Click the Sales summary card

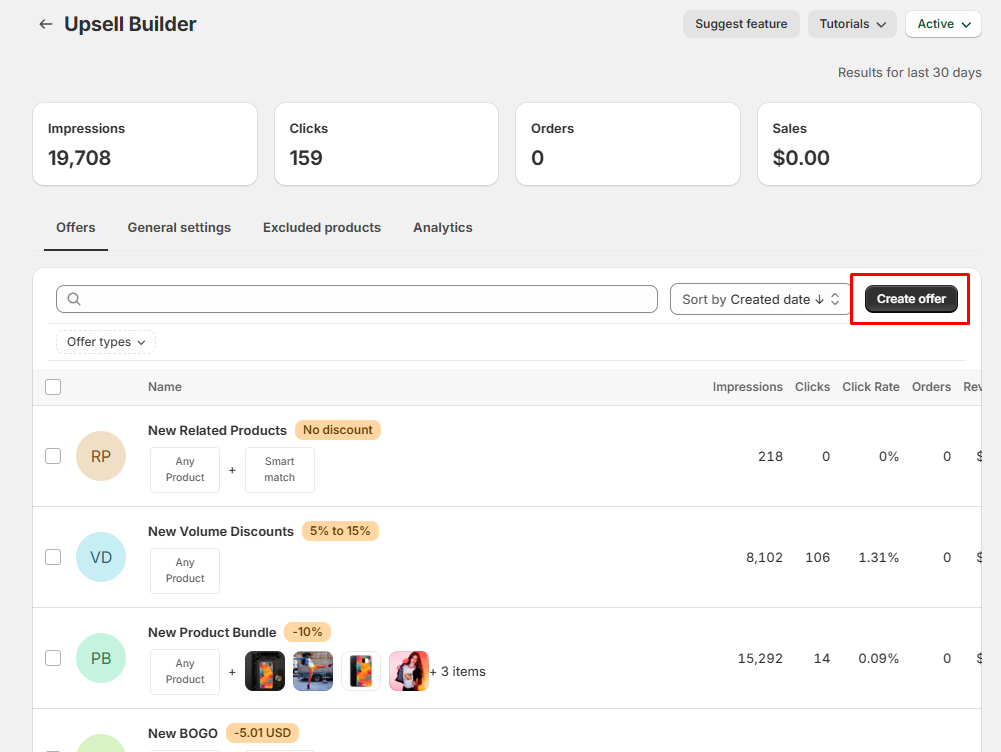click(x=869, y=144)
